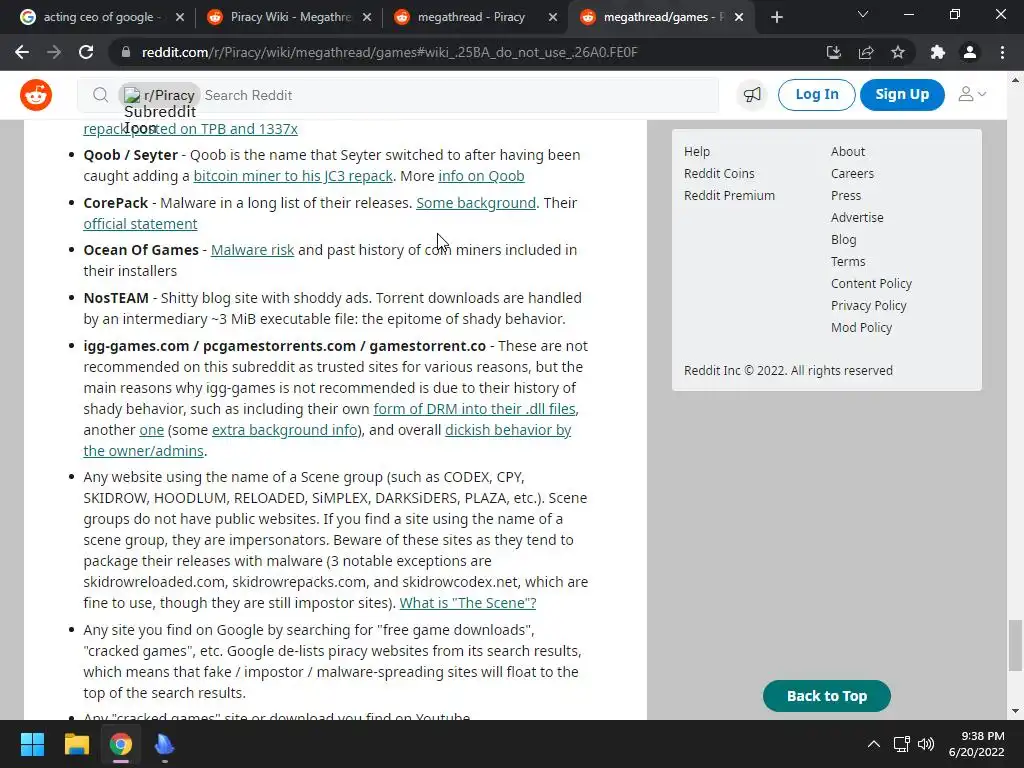
Task: Expand the tab search chevron
Action: tap(863, 14)
